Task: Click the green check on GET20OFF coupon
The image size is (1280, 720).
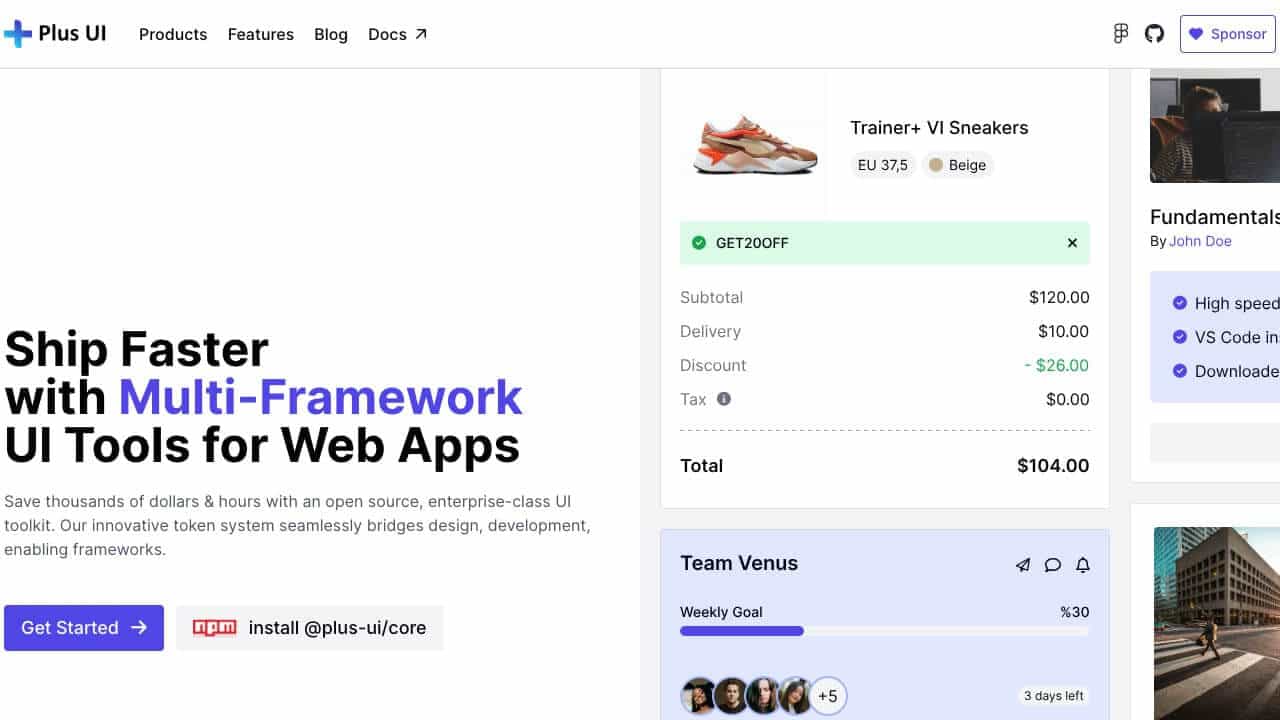Action: click(x=699, y=243)
